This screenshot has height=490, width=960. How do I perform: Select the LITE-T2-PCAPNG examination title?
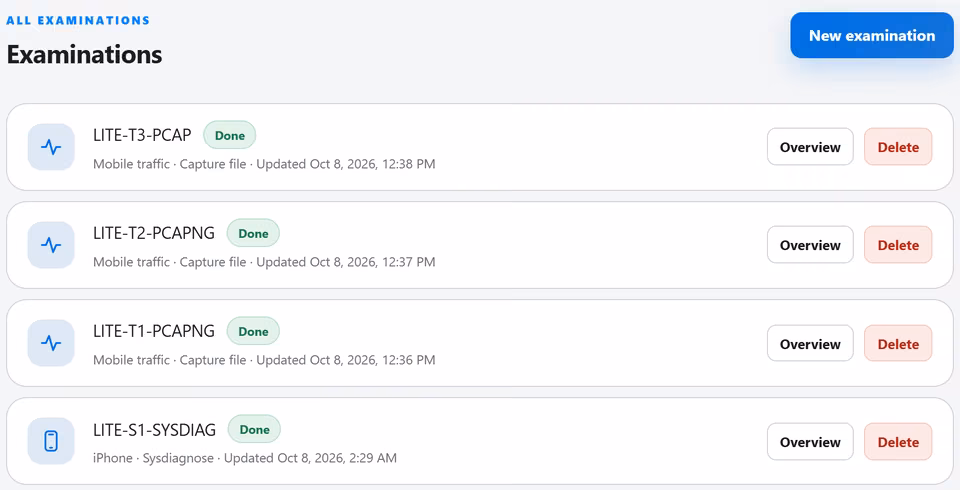pyautogui.click(x=154, y=233)
